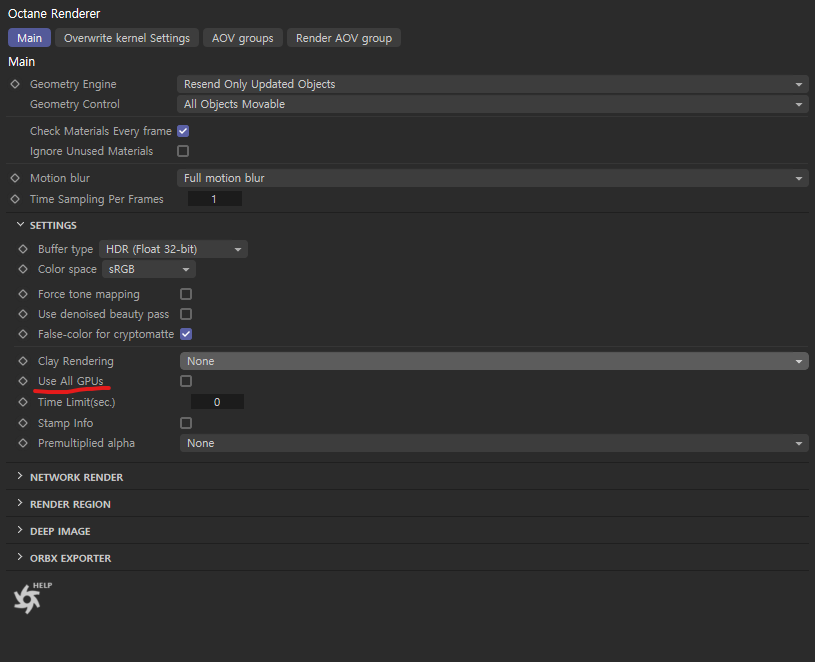815x662 pixels.
Task: Click the Time Sampling Per Frames value field
Action: [x=215, y=199]
